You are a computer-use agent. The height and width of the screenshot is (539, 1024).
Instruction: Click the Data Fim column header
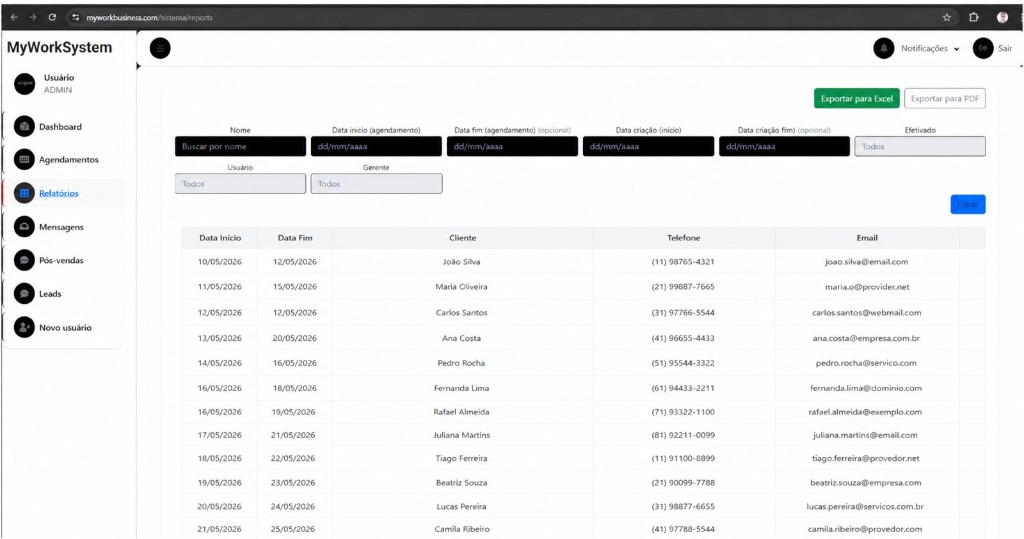click(x=295, y=238)
